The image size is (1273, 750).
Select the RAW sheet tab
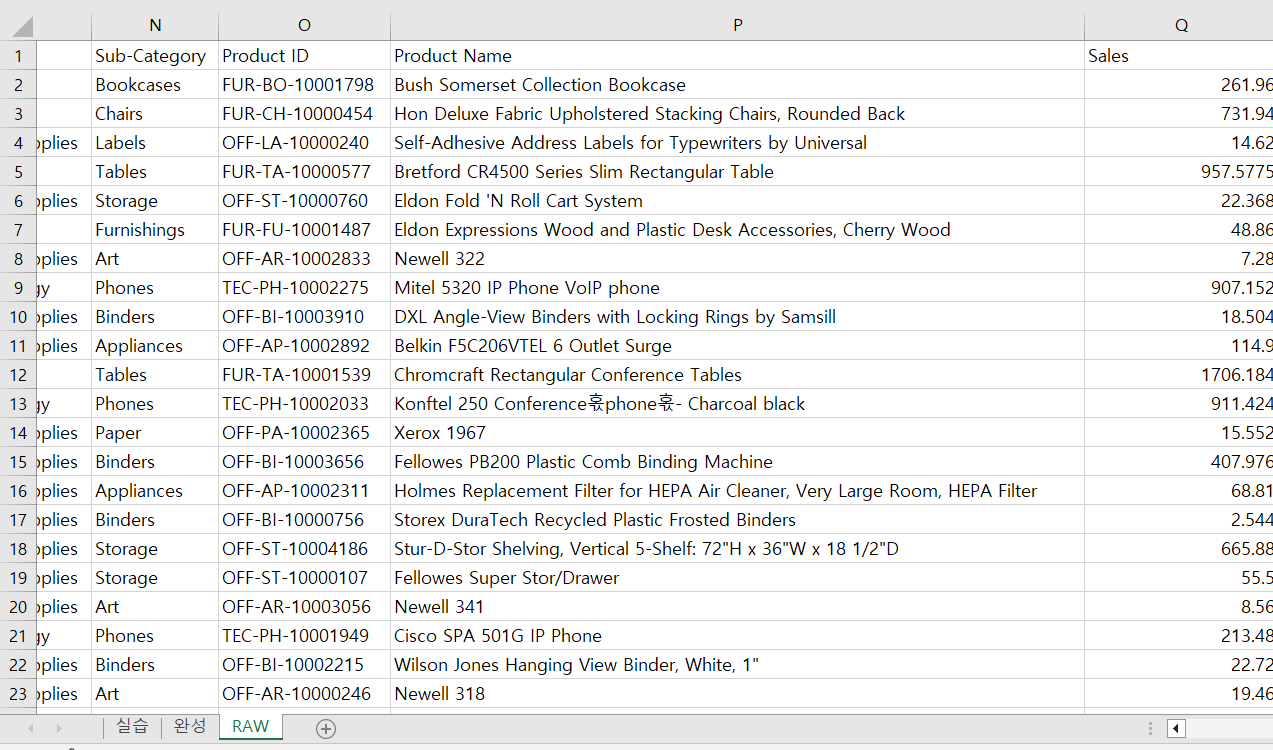click(x=250, y=726)
